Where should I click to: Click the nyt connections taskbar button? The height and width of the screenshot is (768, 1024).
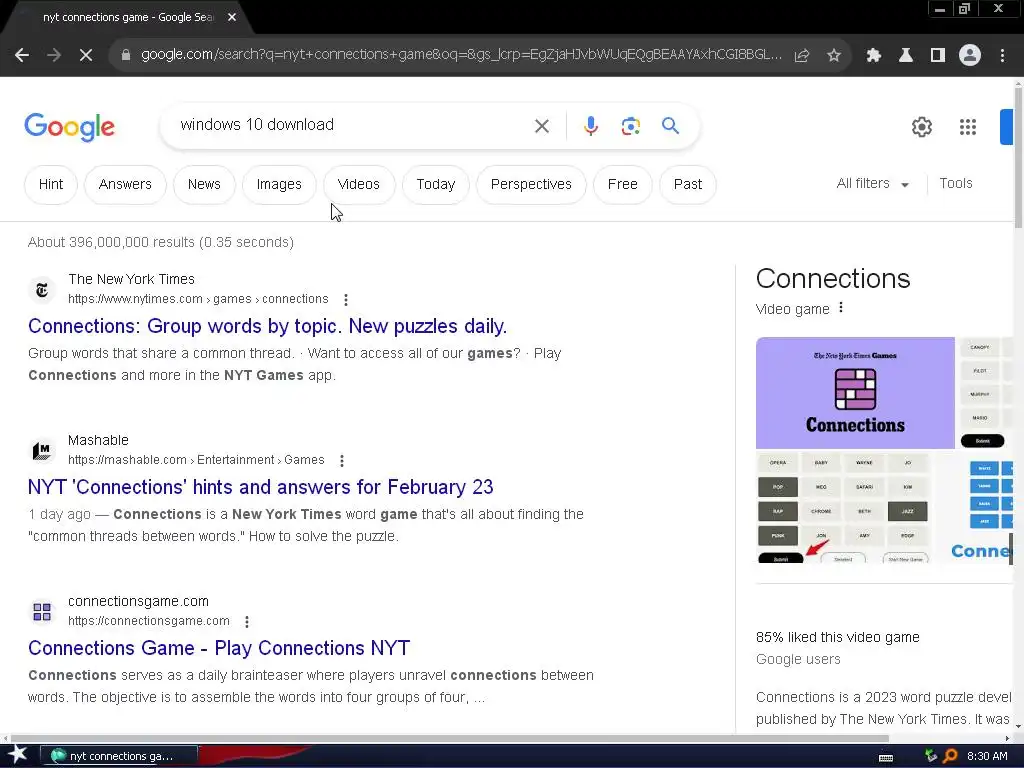(120, 756)
